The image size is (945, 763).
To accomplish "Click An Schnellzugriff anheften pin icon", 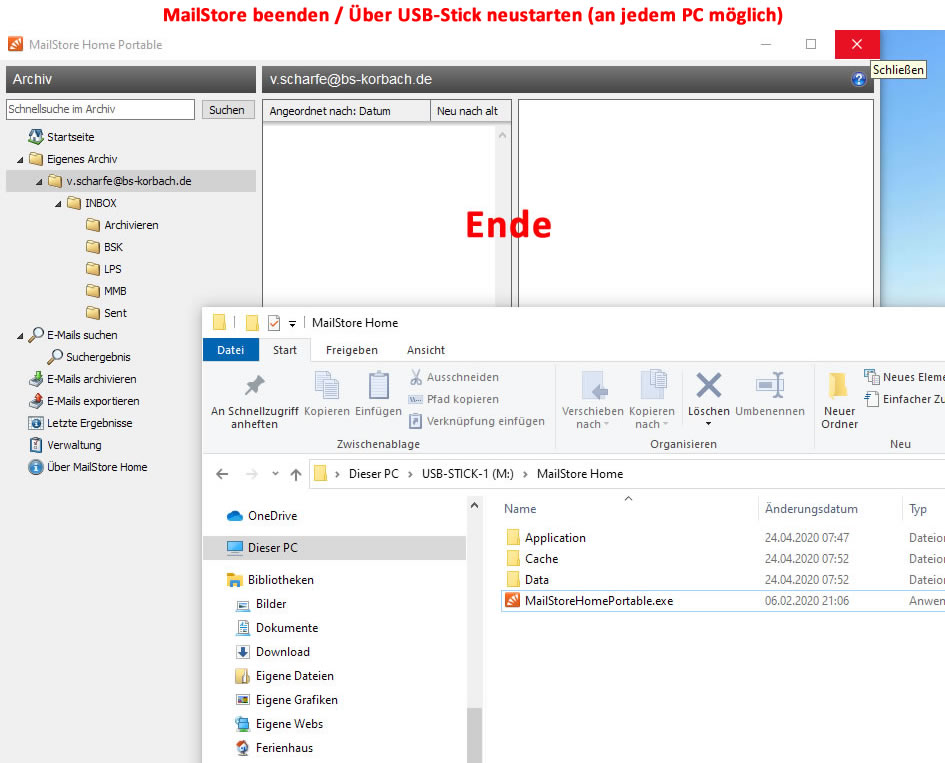I will click(254, 385).
